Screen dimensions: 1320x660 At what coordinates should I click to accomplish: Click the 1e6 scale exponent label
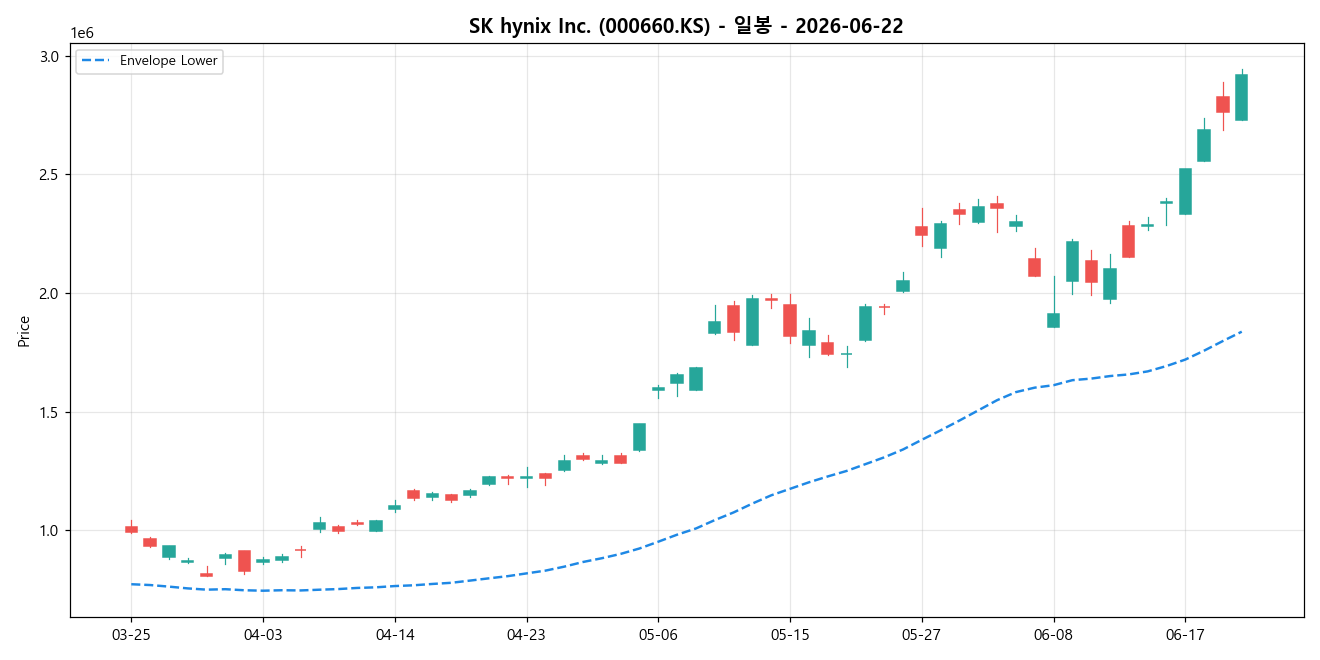(82, 33)
